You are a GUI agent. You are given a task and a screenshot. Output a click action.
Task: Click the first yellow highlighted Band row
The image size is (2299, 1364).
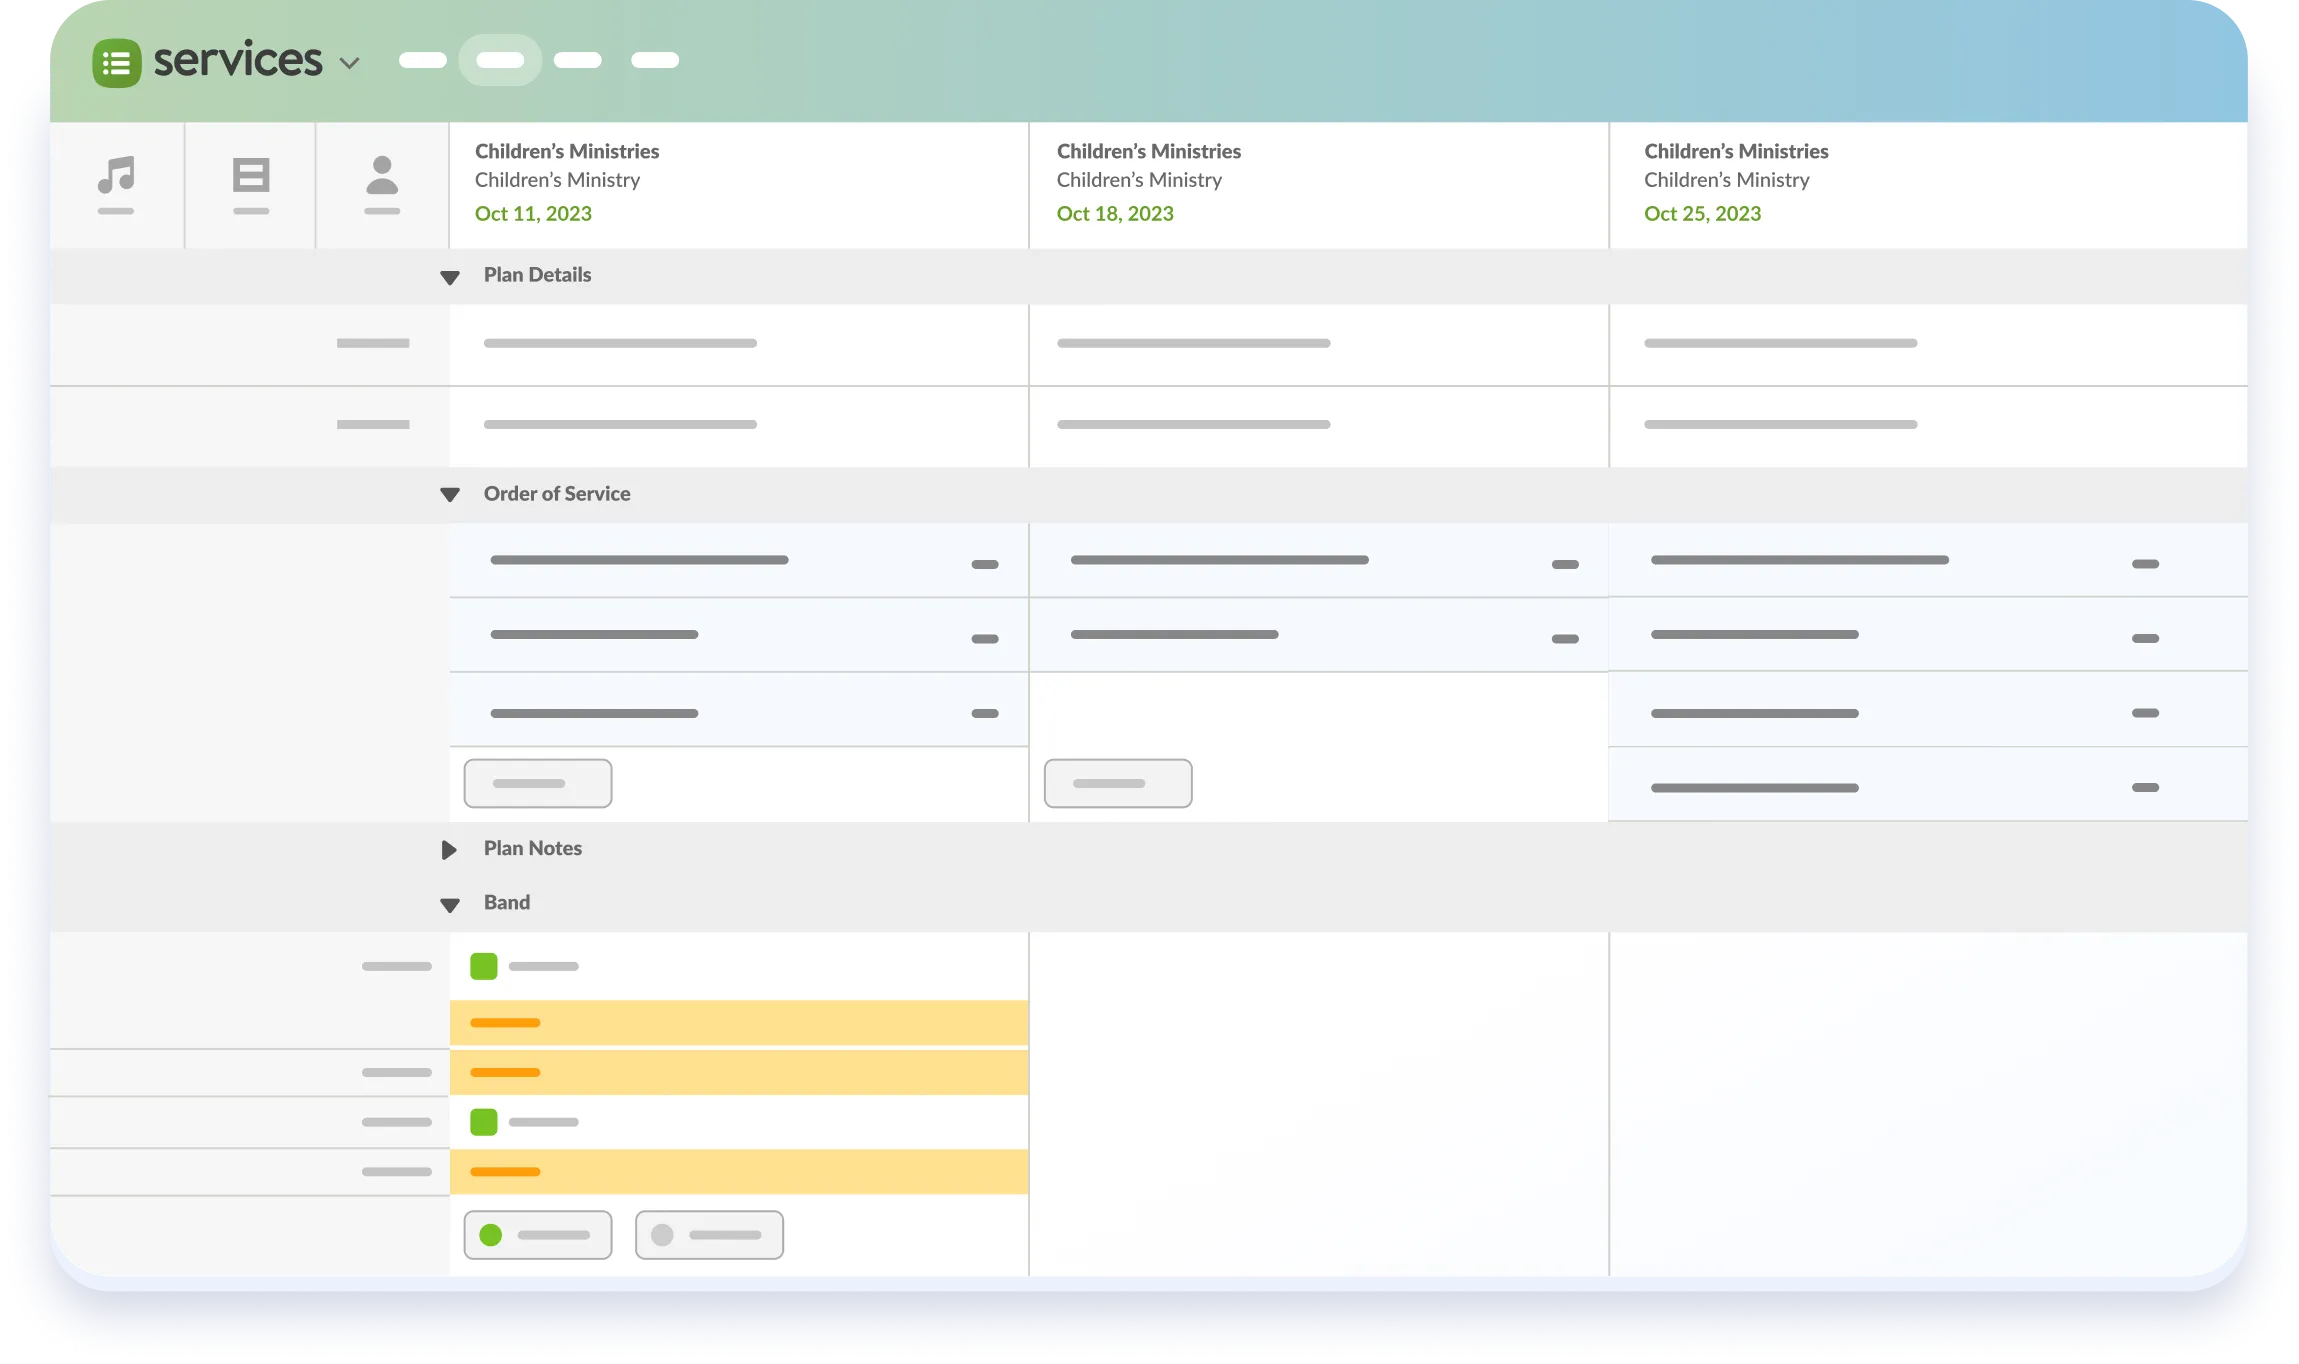click(x=739, y=1022)
